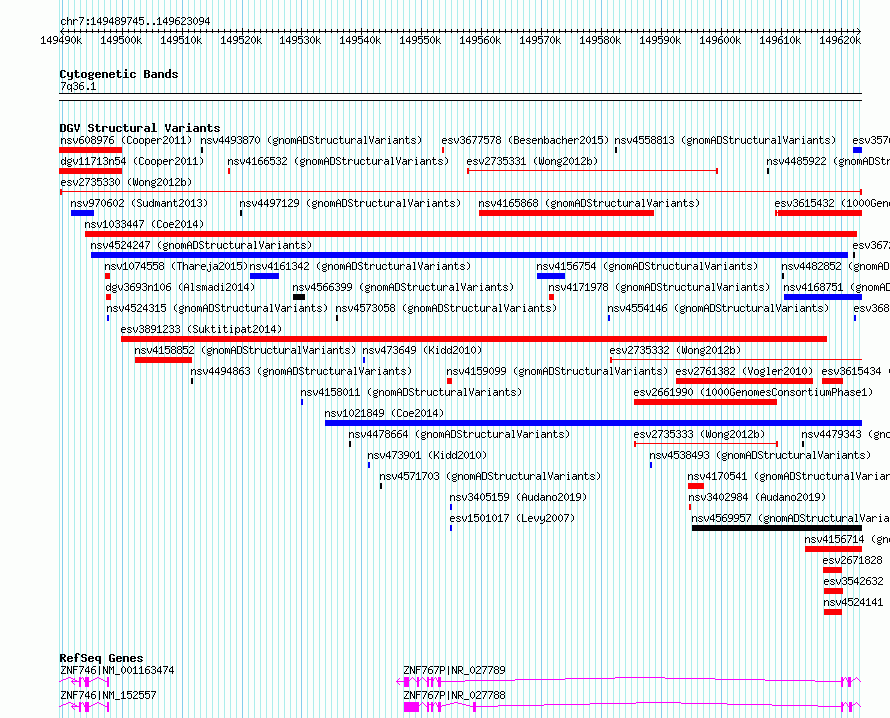Click the esv1501017 (Levy2007) label
Viewport: 890px width, 718px height.
click(512, 518)
